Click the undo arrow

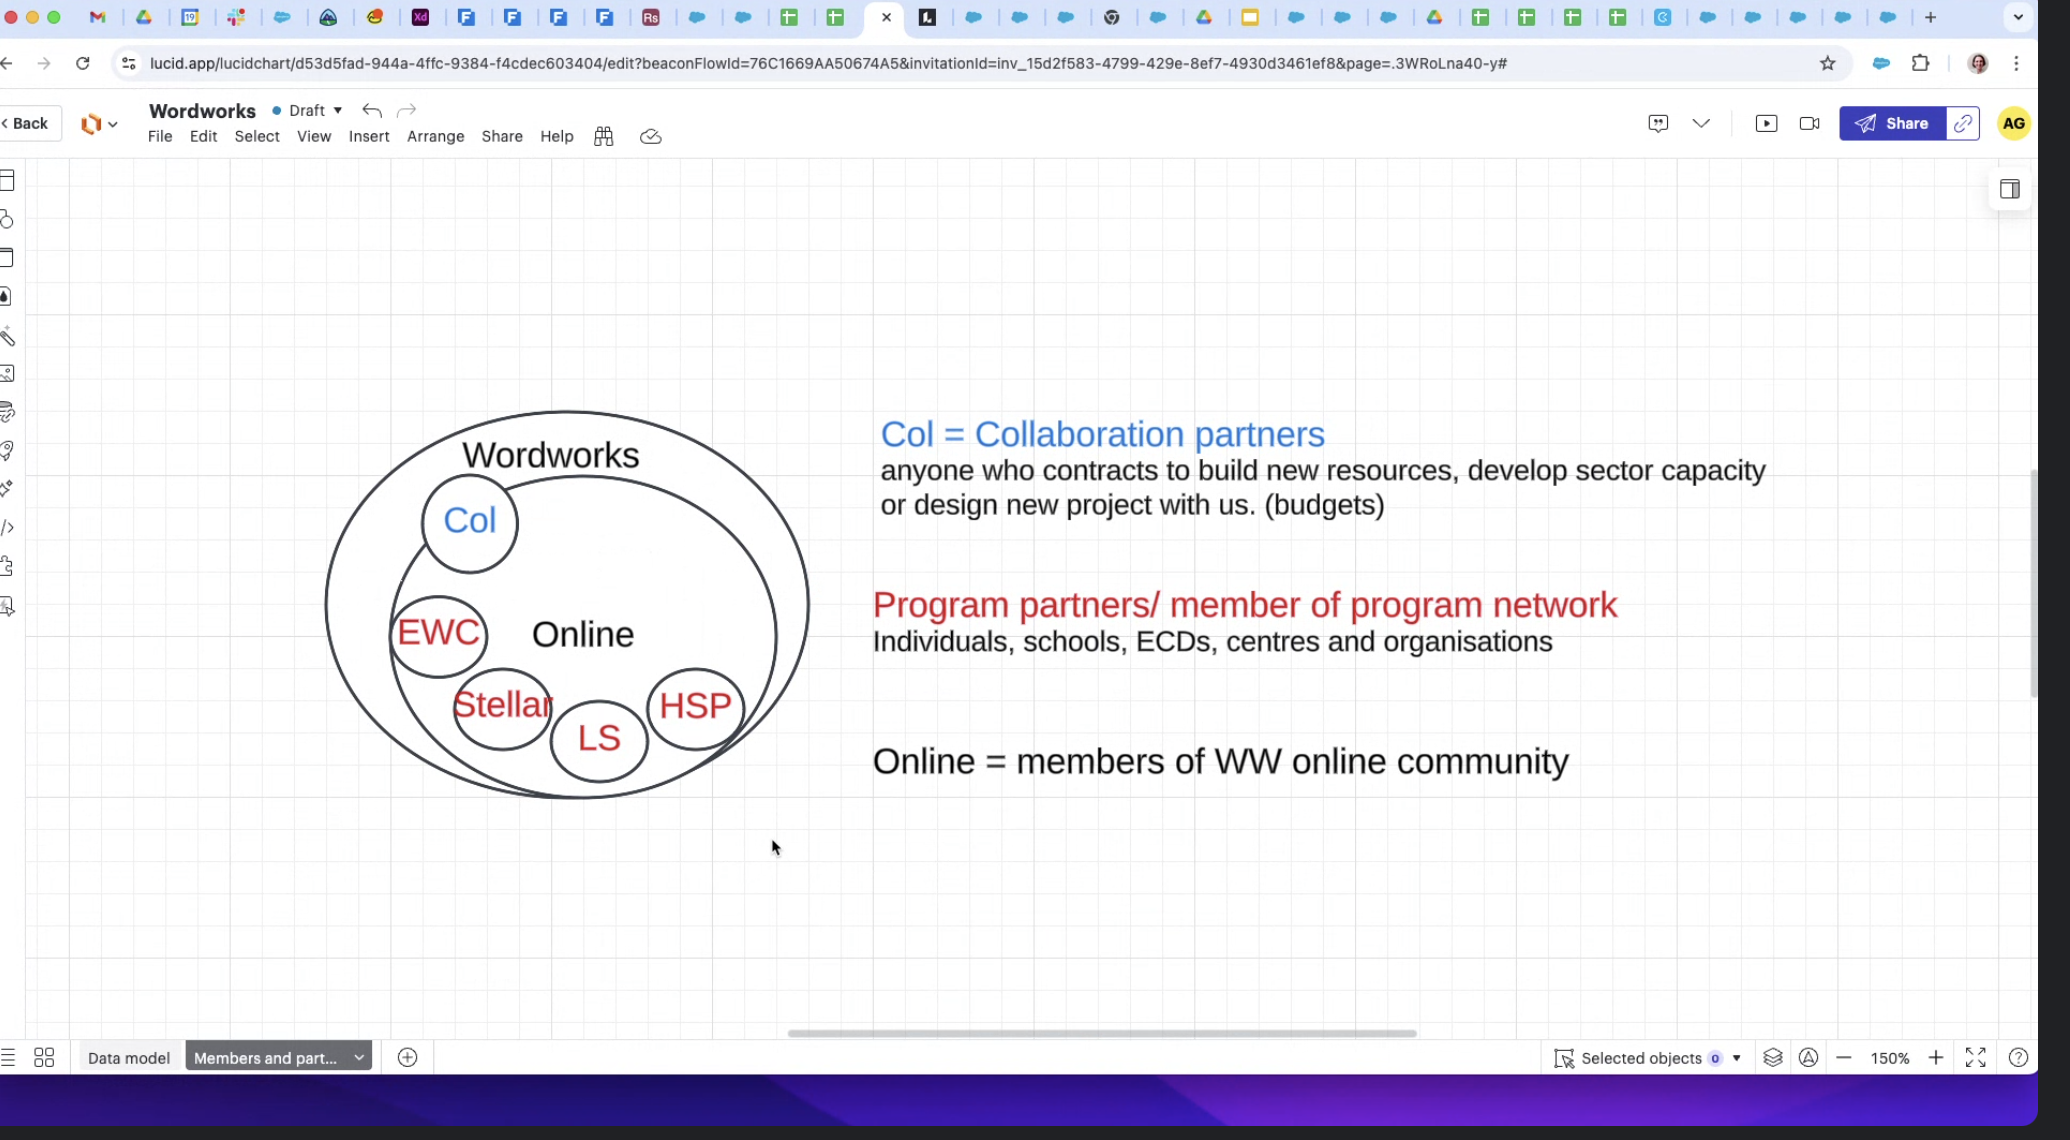coord(372,110)
